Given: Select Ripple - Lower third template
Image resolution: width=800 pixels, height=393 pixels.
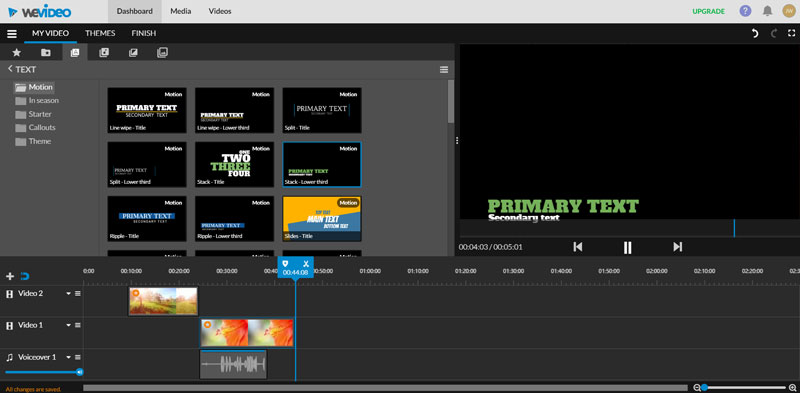Looking at the screenshot, I should pyautogui.click(x=235, y=218).
